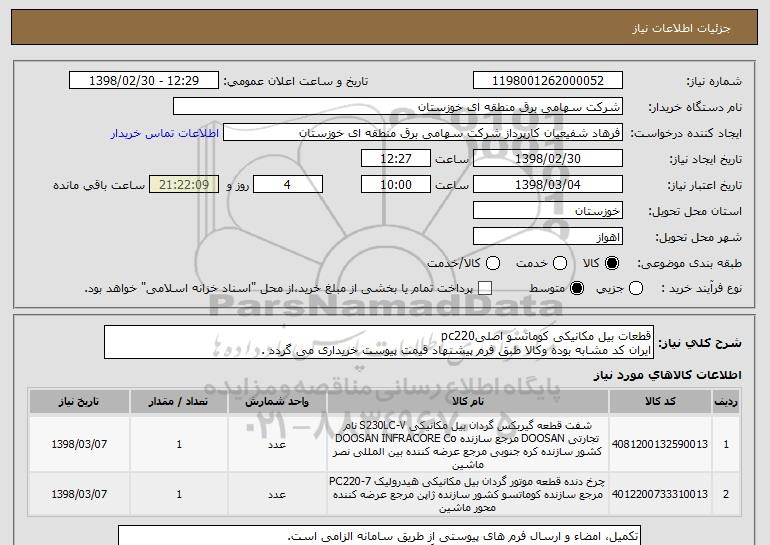Click the general need description text box
Screen dimensions: 770x545
pos(379,342)
